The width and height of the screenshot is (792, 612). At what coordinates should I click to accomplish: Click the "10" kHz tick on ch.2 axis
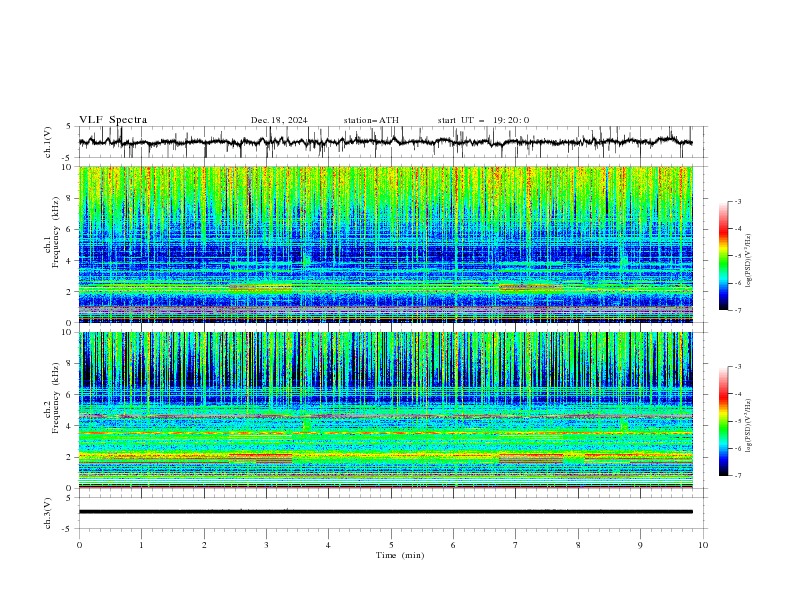click(x=67, y=332)
